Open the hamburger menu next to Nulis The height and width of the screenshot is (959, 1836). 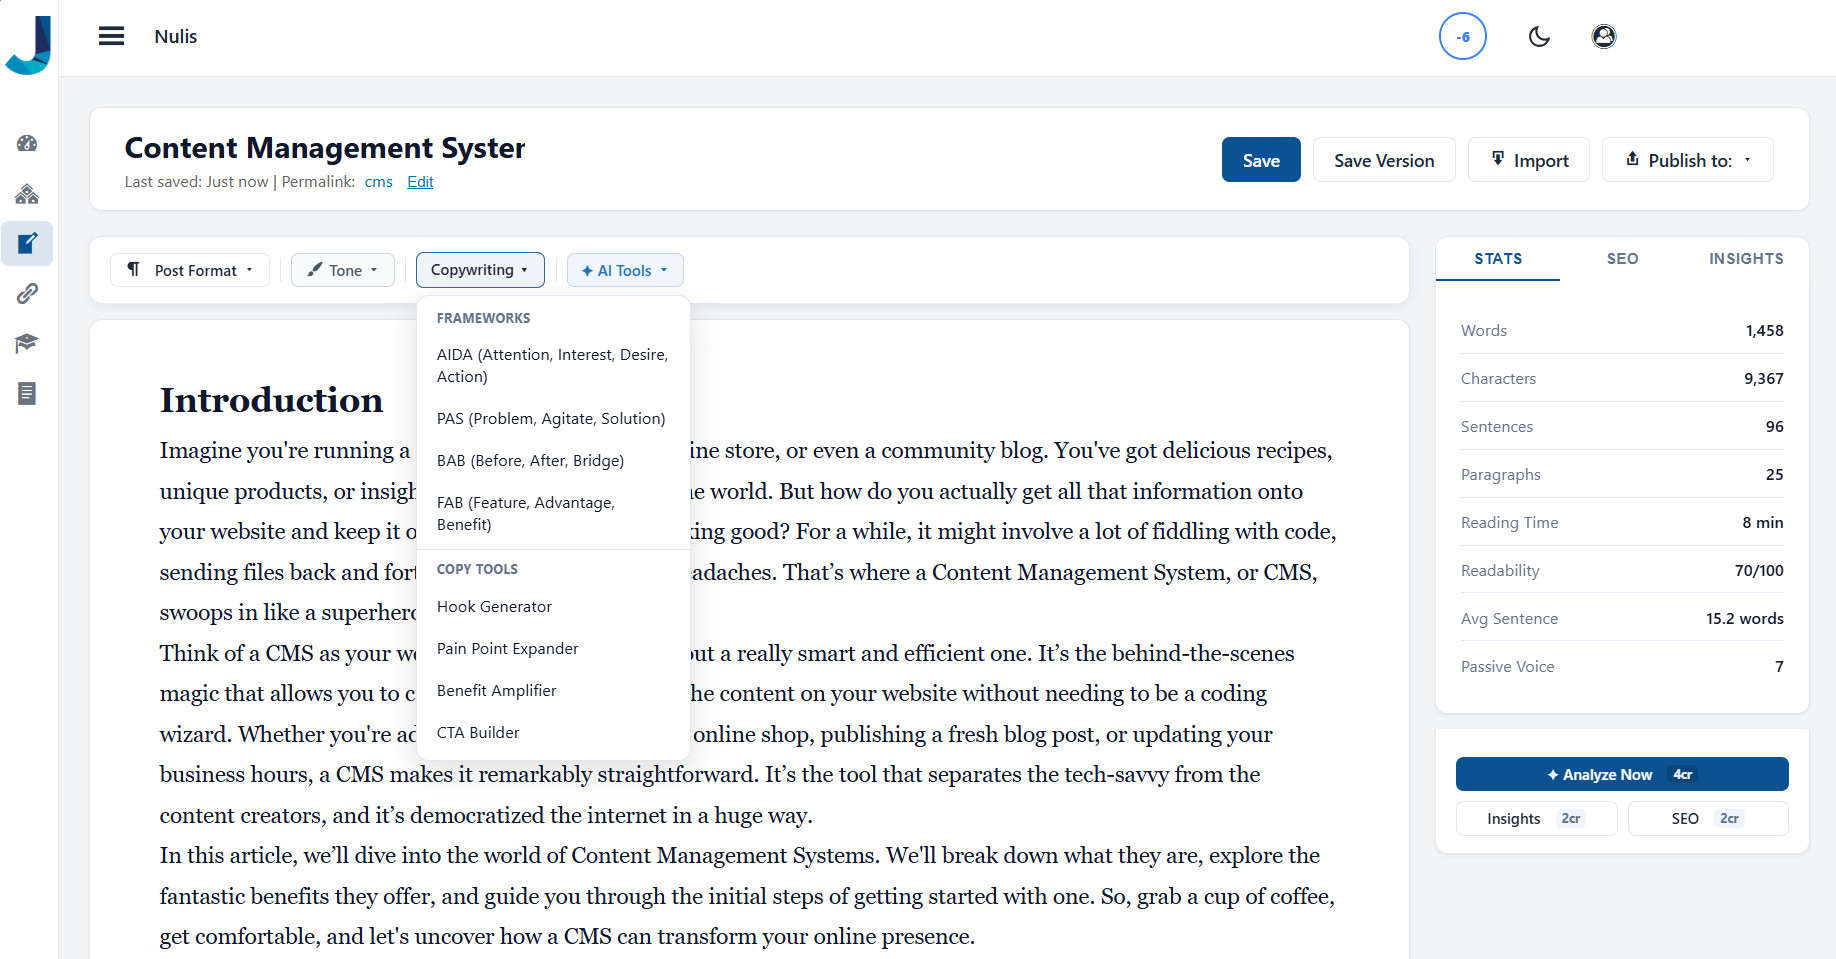(111, 36)
